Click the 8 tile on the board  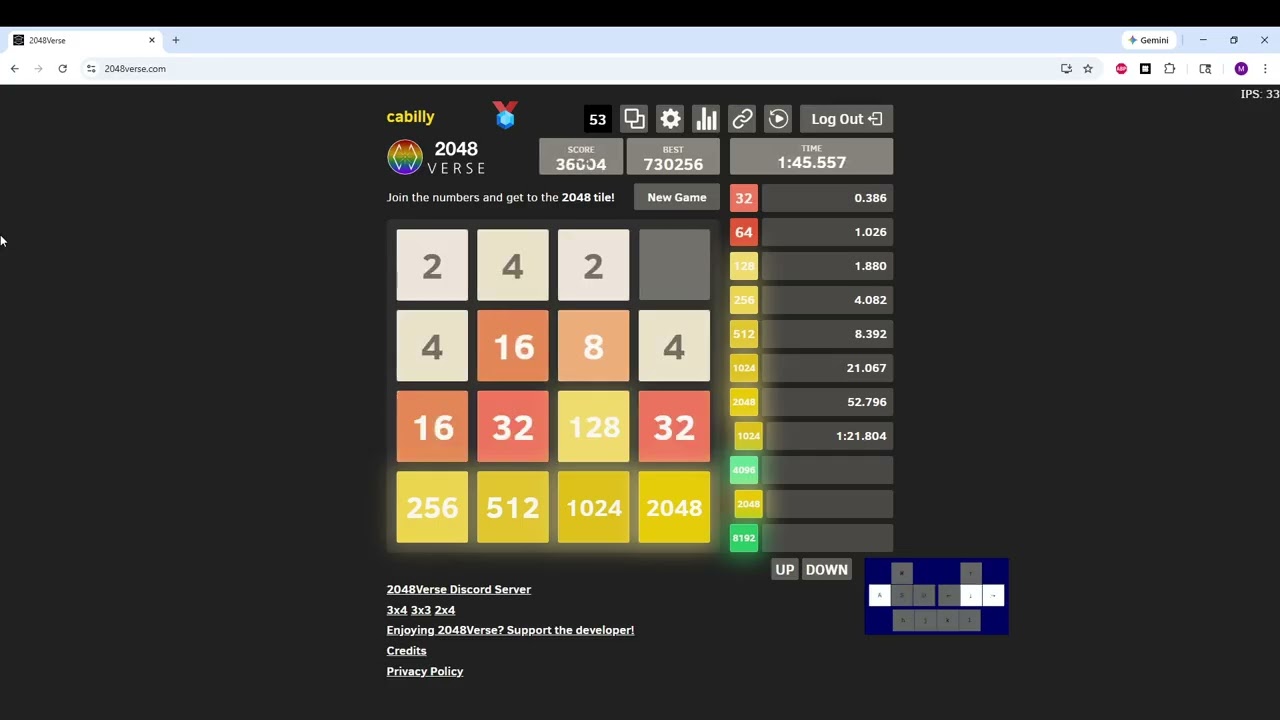pyautogui.click(x=594, y=346)
